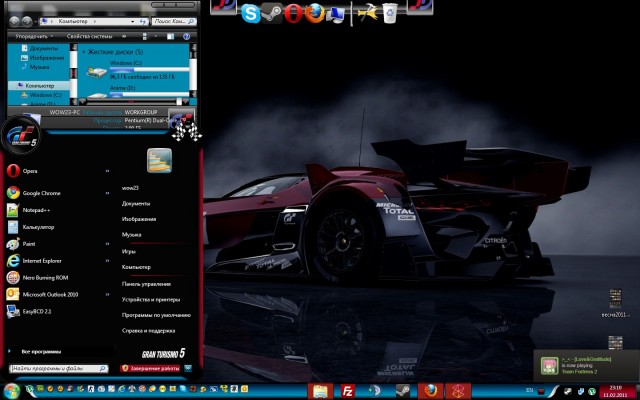This screenshot has width=640, height=400.
Task: Click Explorer horizontal scrollbar
Action: tap(133, 101)
